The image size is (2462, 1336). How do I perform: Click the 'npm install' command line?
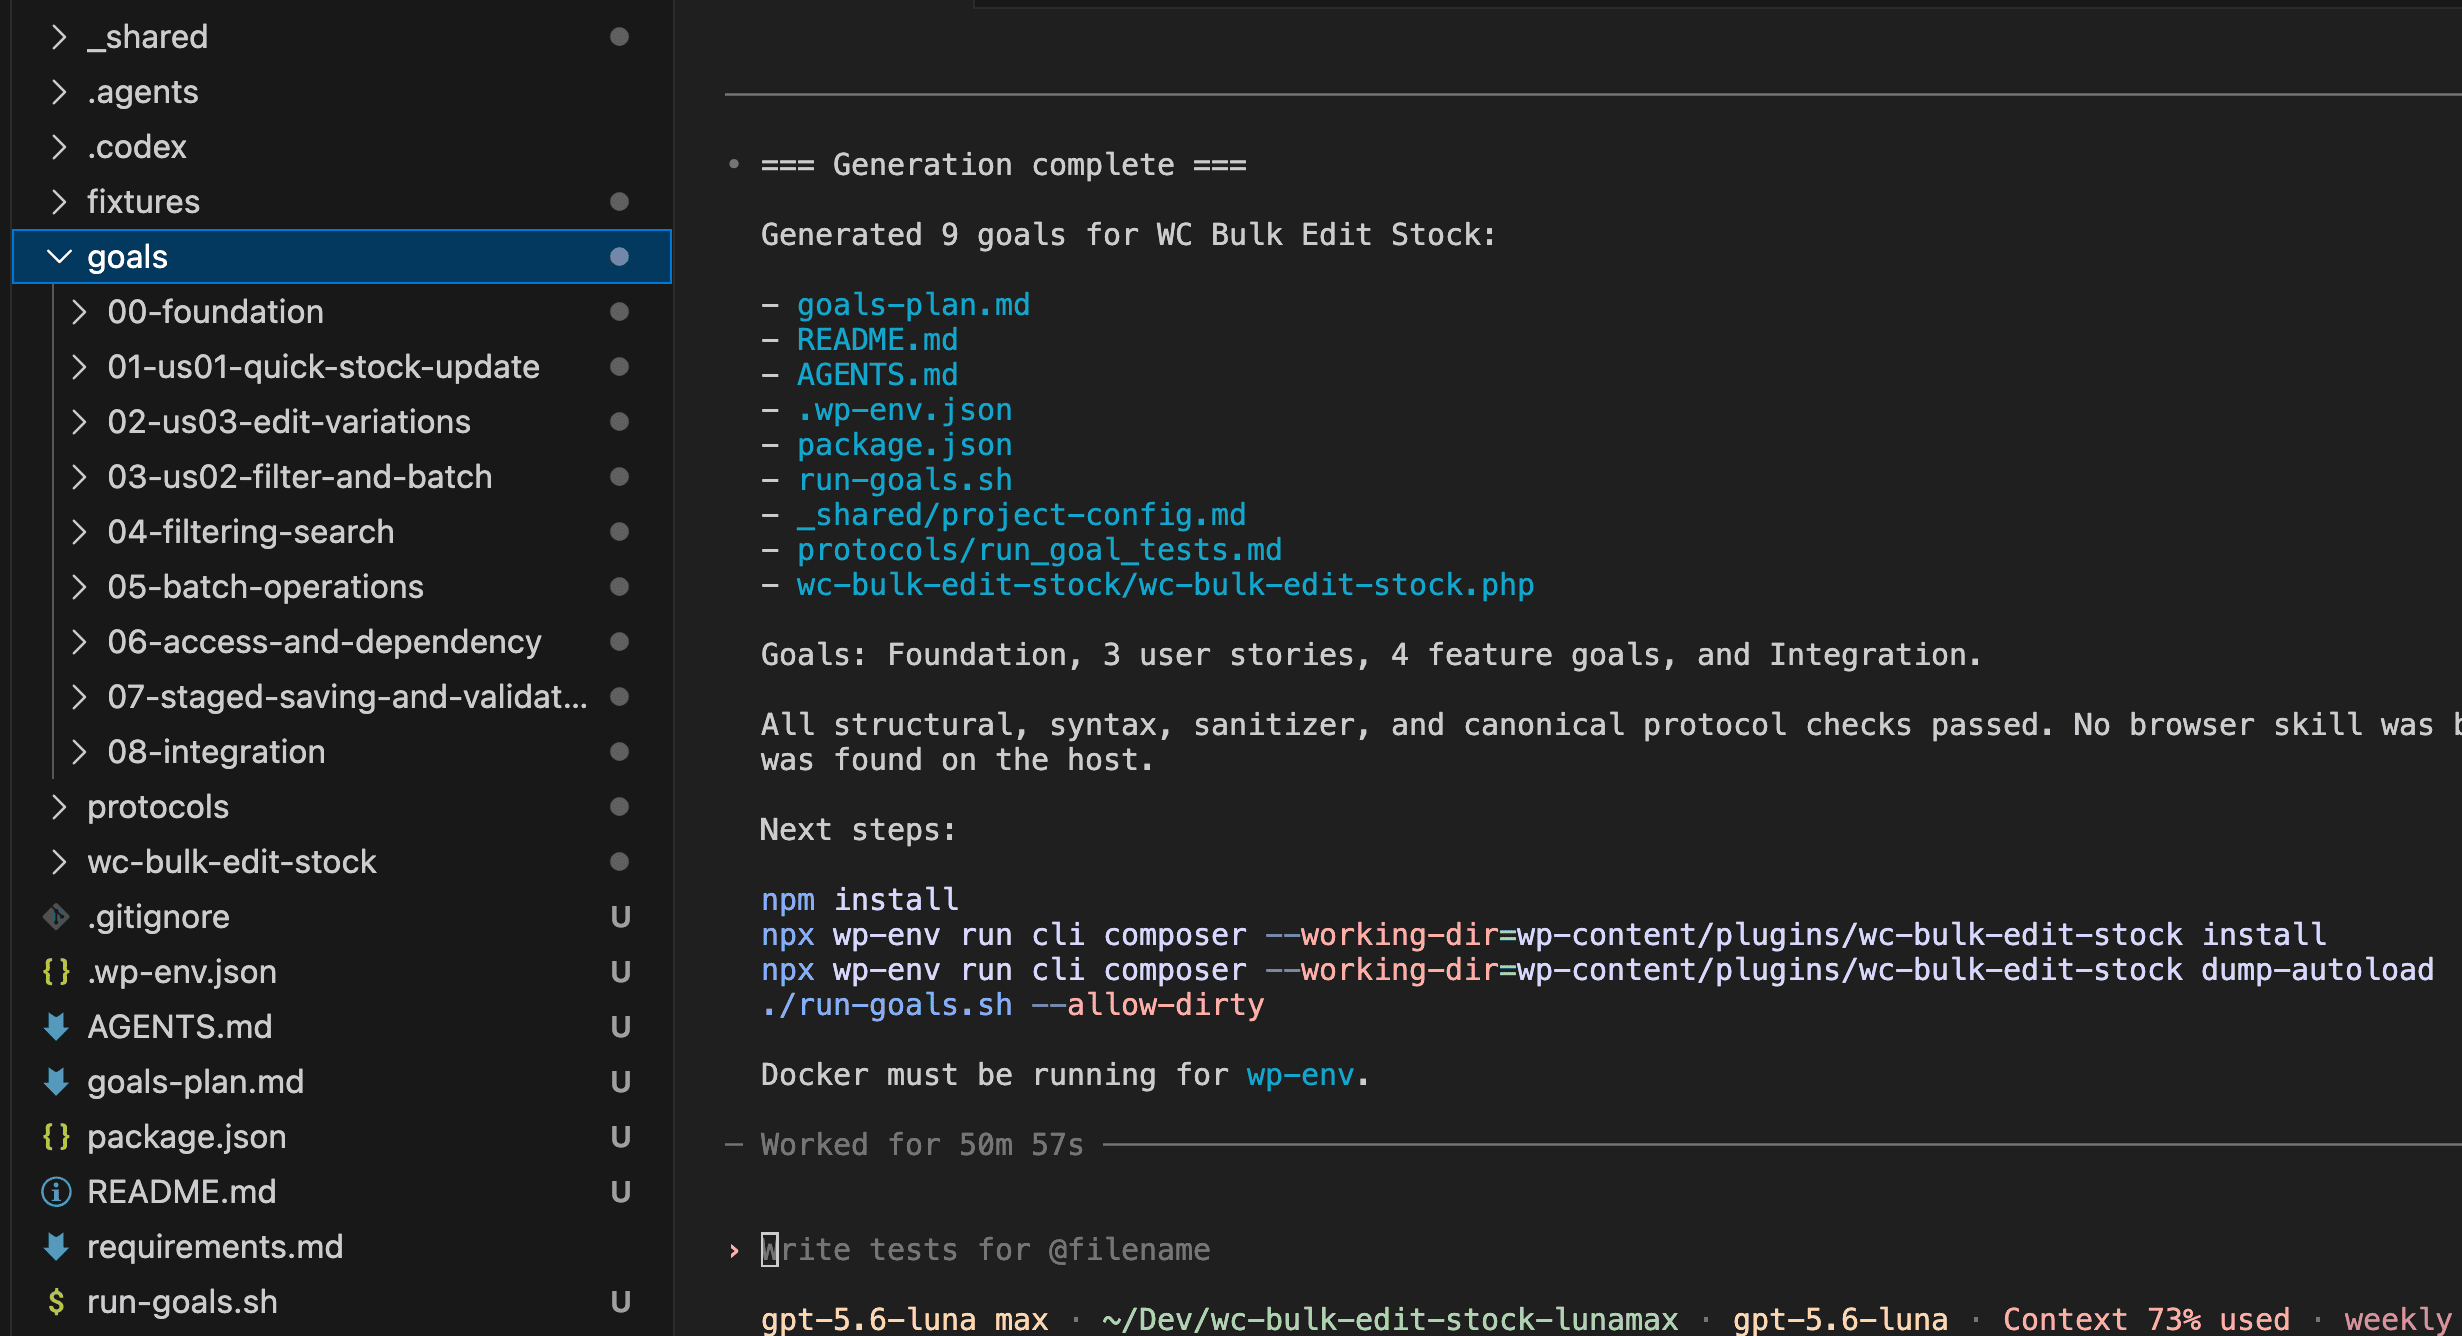point(859,900)
